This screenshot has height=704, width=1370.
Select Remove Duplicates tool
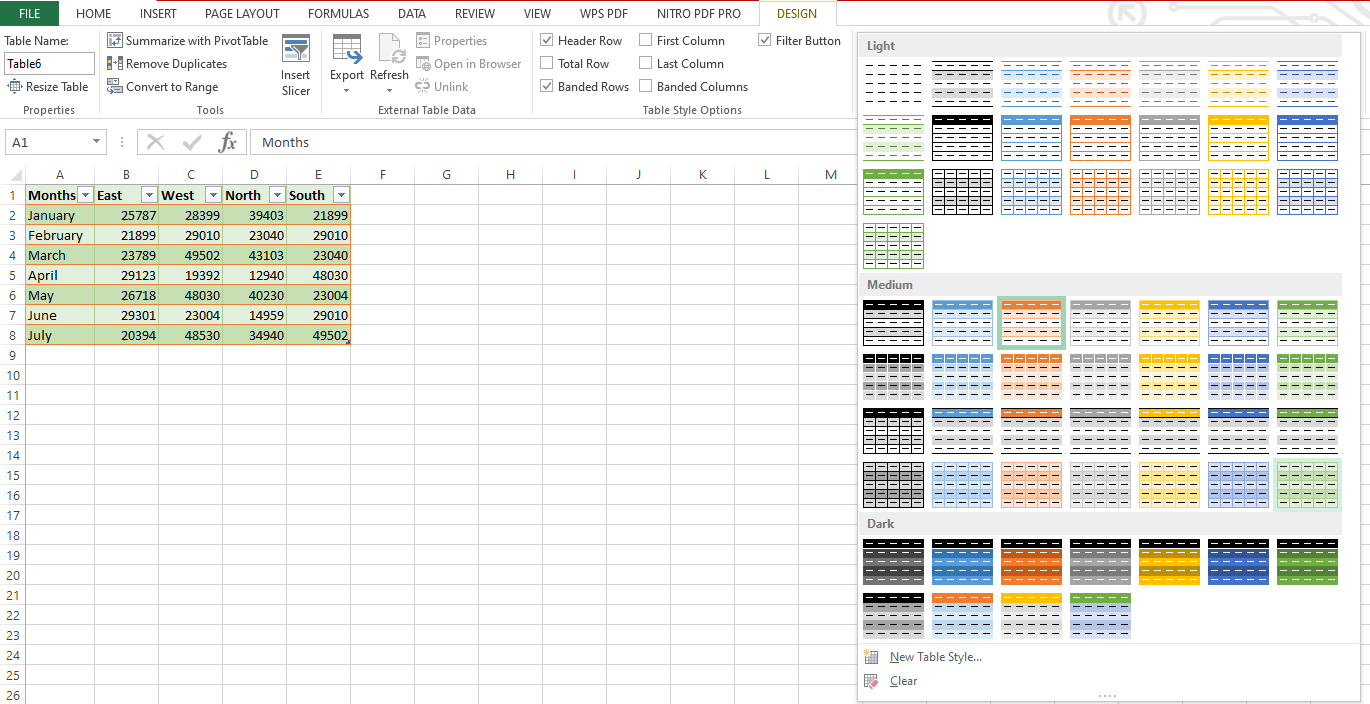tap(173, 63)
